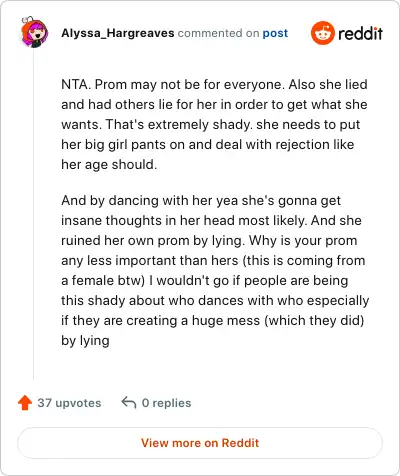Open the blue "post" link
400x476 pixels.
click(x=275, y=33)
